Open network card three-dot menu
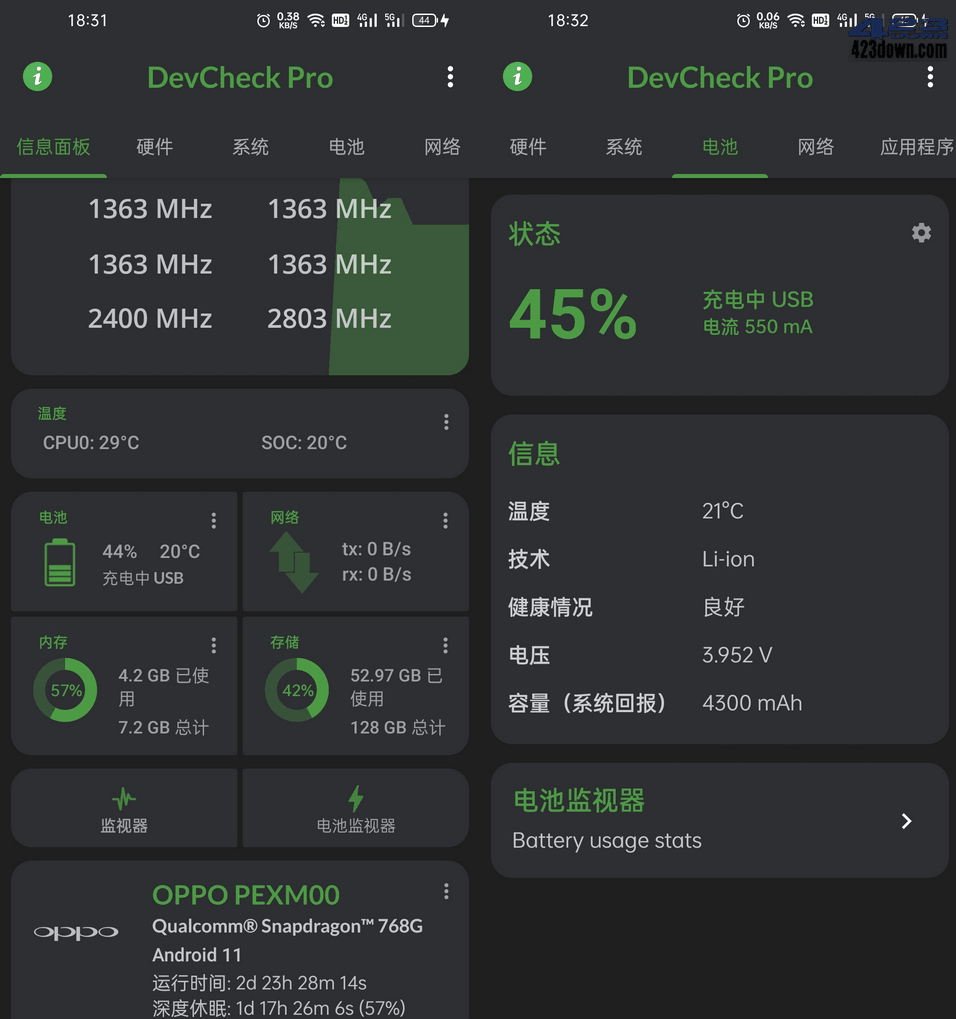 click(x=445, y=520)
